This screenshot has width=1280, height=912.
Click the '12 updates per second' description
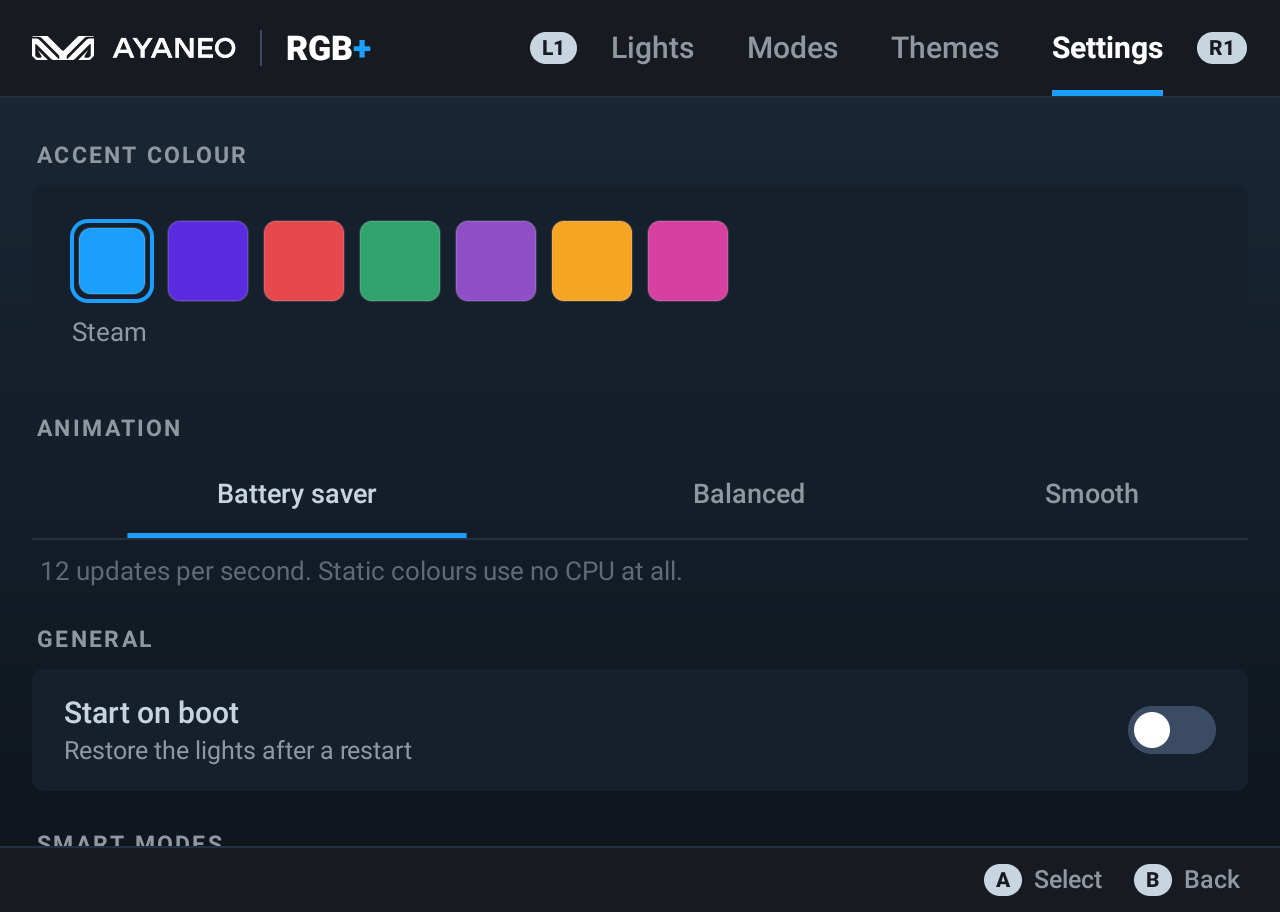point(361,572)
